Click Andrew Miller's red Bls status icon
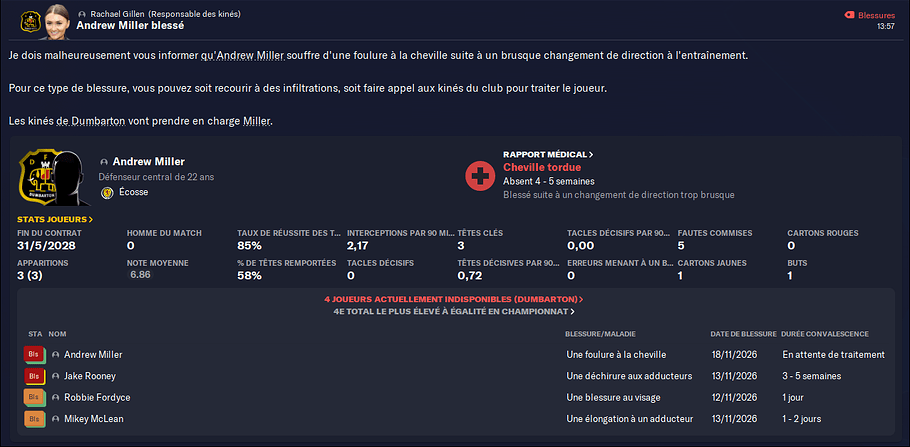This screenshot has height=447, width=910. [34, 355]
